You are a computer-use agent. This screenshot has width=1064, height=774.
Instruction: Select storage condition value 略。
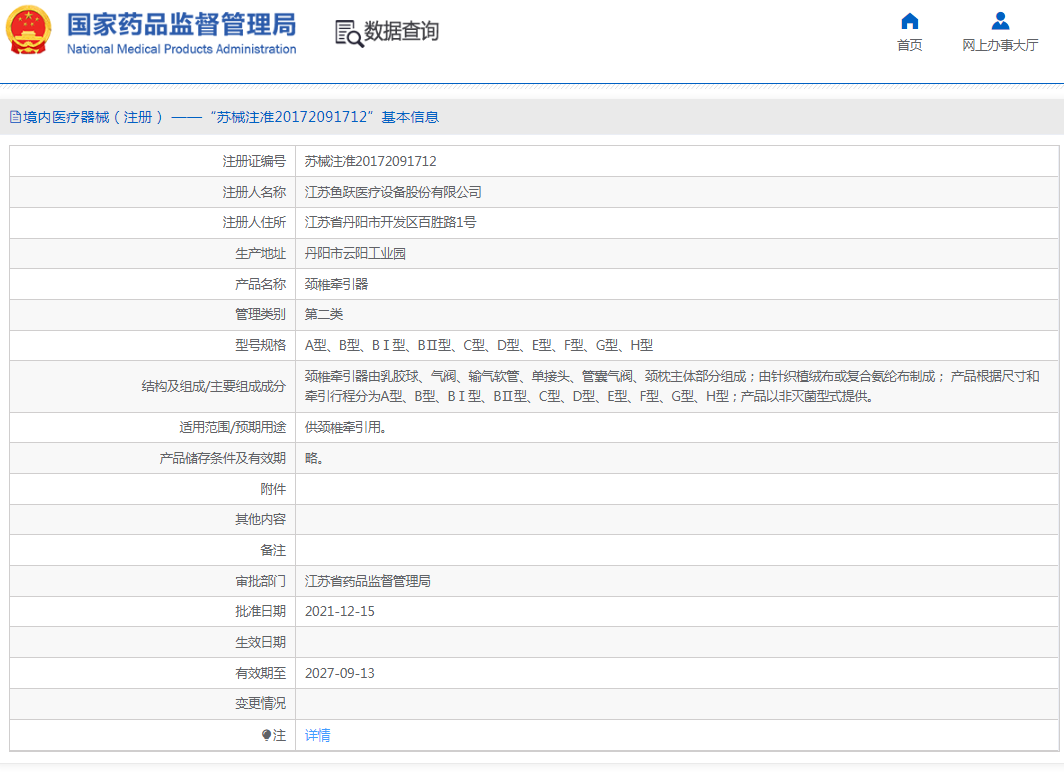[x=314, y=458]
